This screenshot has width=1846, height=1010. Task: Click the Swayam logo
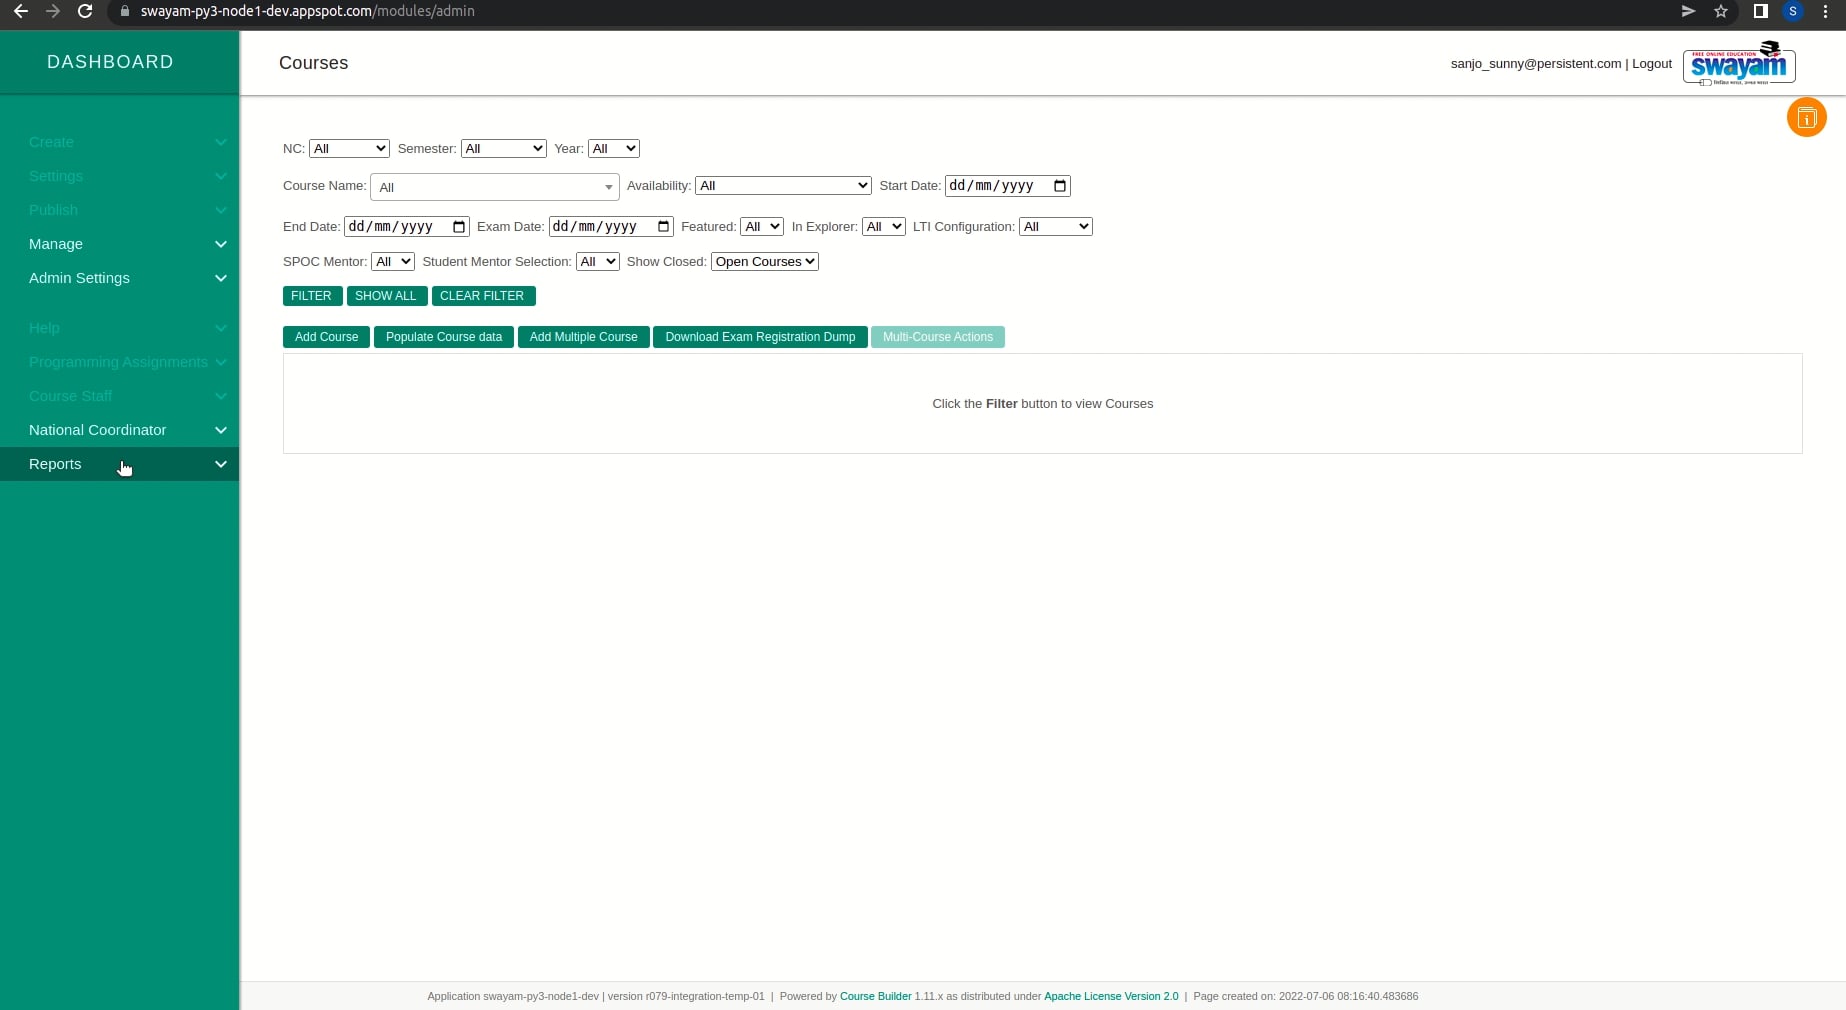pos(1738,63)
